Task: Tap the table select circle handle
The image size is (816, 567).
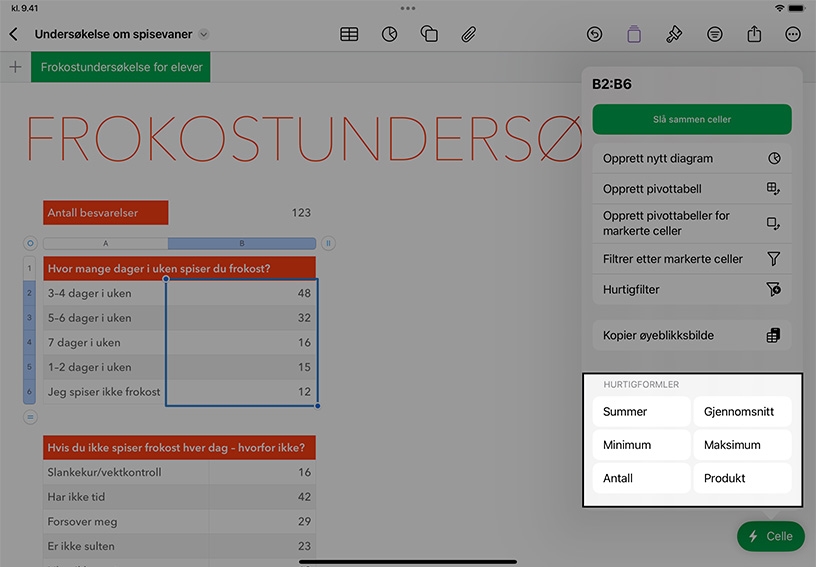Action: coord(30,243)
